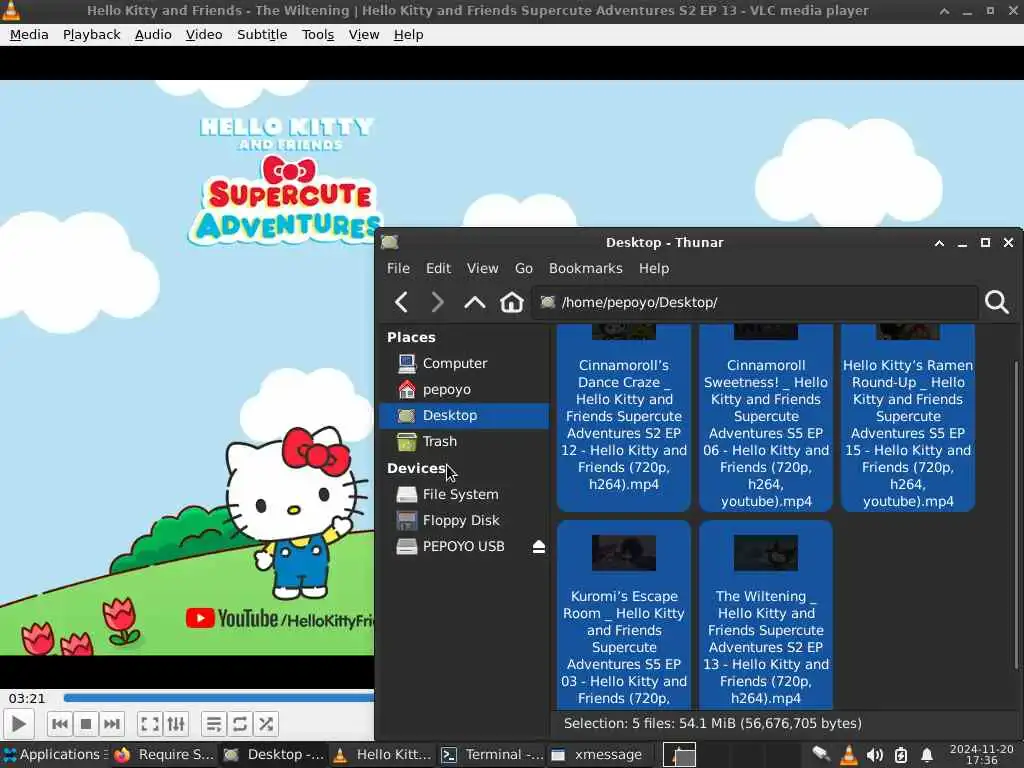Open VLC Media menu
The width and height of the screenshot is (1024, 768).
click(x=29, y=35)
